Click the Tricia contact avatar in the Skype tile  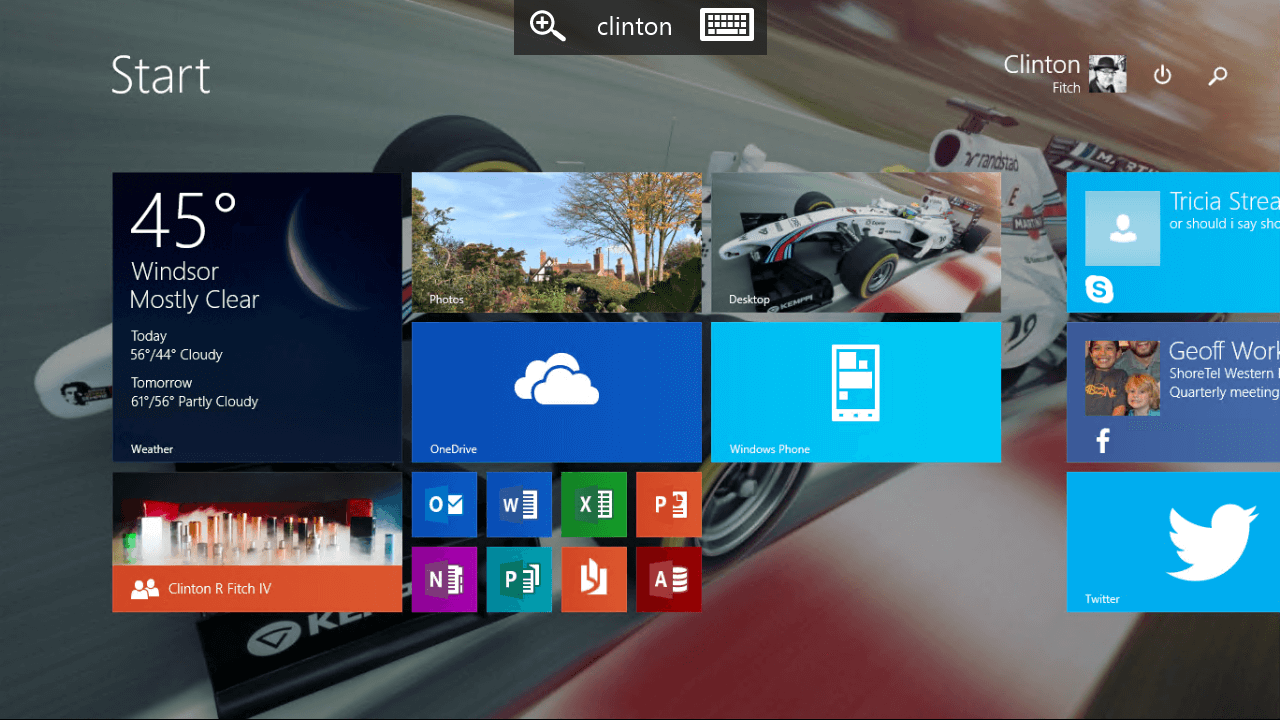click(x=1122, y=228)
